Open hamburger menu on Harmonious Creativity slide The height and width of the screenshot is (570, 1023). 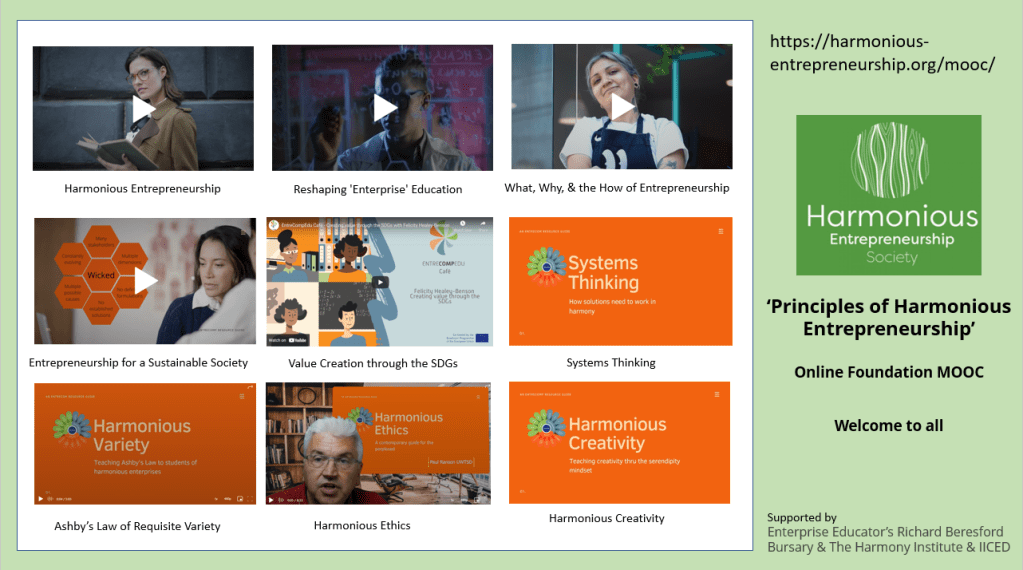coord(720,396)
